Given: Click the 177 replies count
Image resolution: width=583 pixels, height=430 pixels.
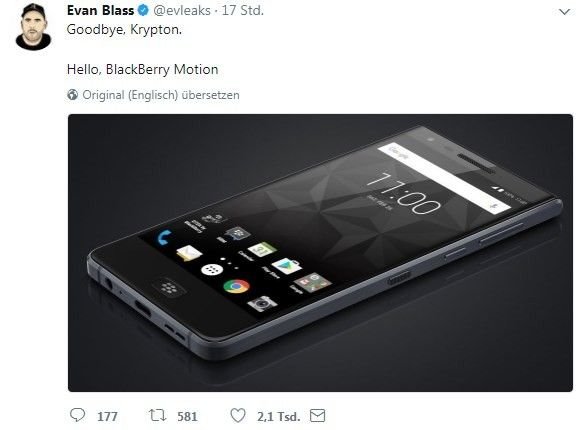Looking at the screenshot, I should coord(107,416).
